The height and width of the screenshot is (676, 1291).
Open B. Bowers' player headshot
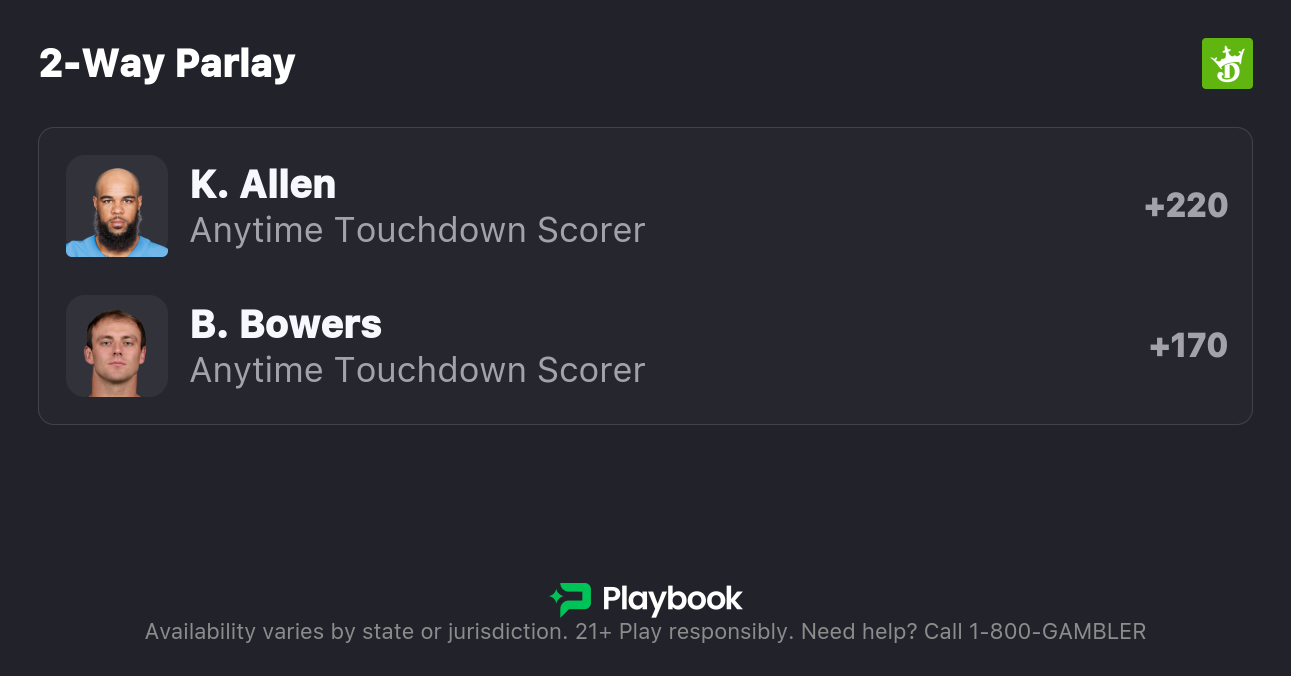tap(117, 346)
